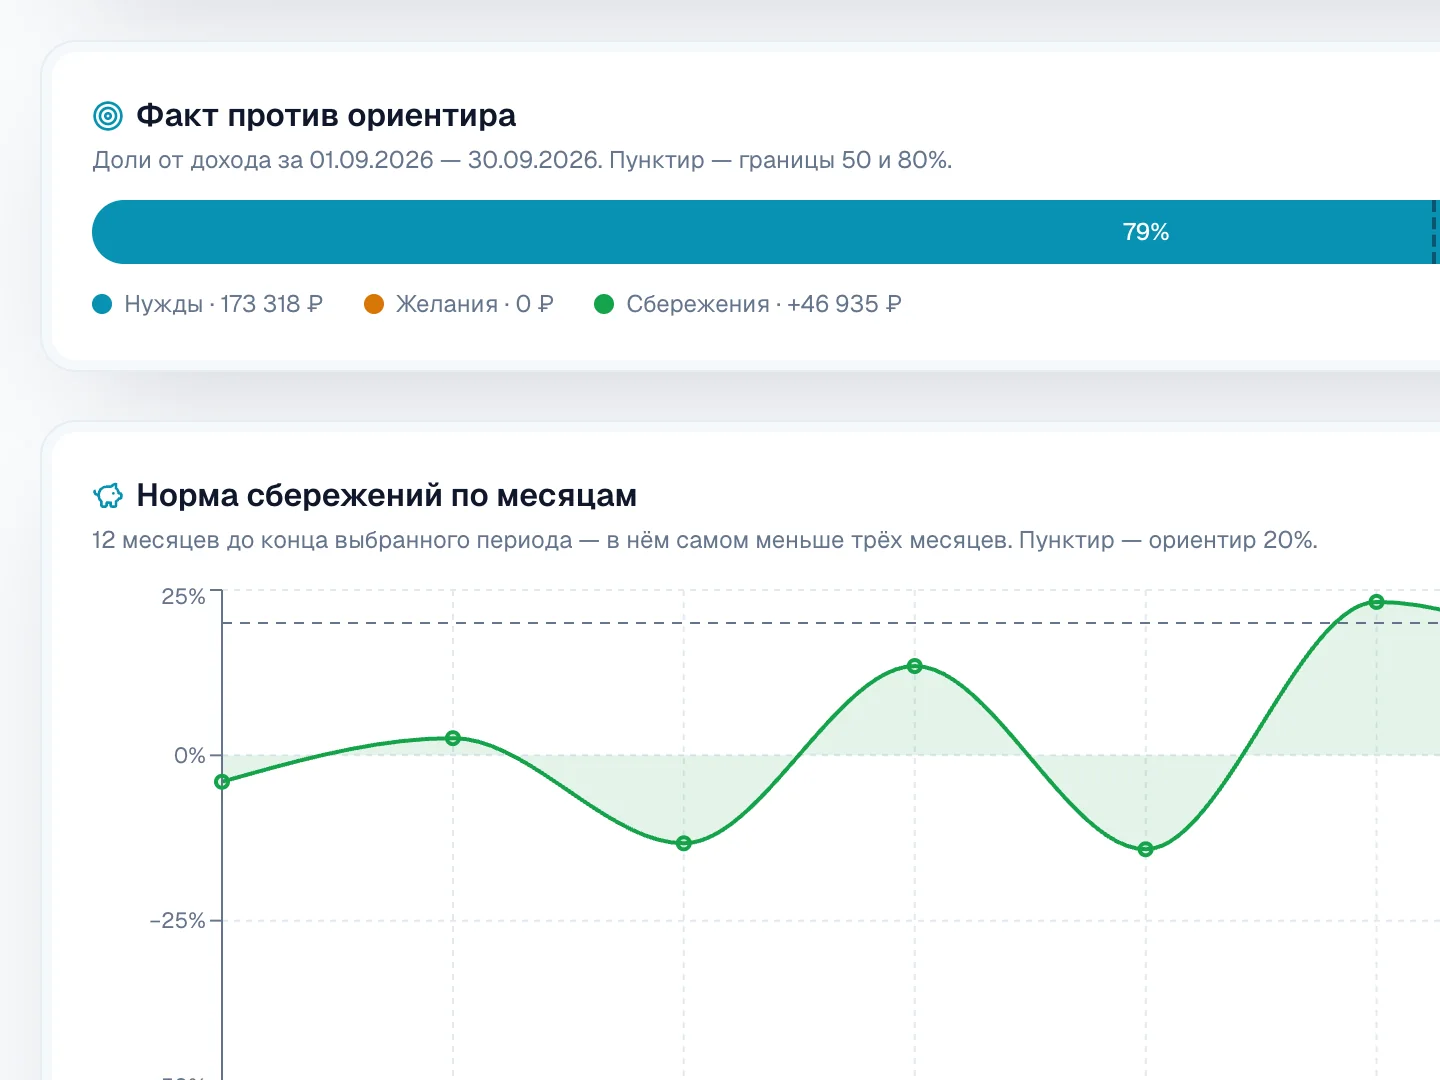Viewport: 1440px width, 1080px height.
Task: Click the blue 79% progress bar
Action: pyautogui.click(x=766, y=232)
